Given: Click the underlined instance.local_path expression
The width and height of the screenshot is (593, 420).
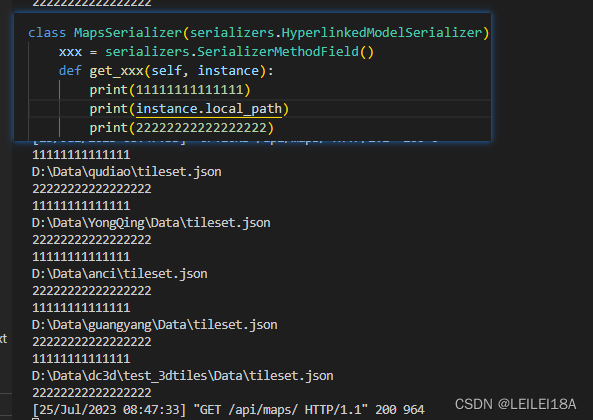Looking at the screenshot, I should point(209,109).
